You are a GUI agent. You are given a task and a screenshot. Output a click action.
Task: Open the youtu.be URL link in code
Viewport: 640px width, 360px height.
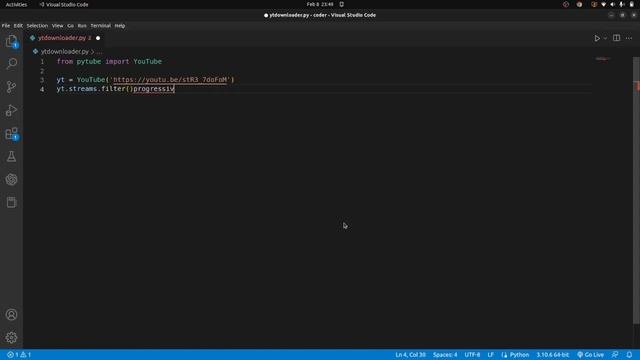coord(170,80)
